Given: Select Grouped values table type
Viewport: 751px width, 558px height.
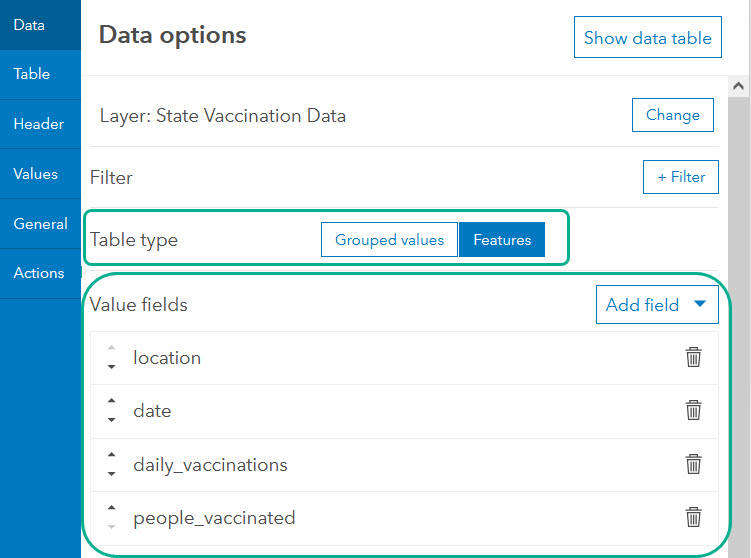Looking at the screenshot, I should 389,240.
